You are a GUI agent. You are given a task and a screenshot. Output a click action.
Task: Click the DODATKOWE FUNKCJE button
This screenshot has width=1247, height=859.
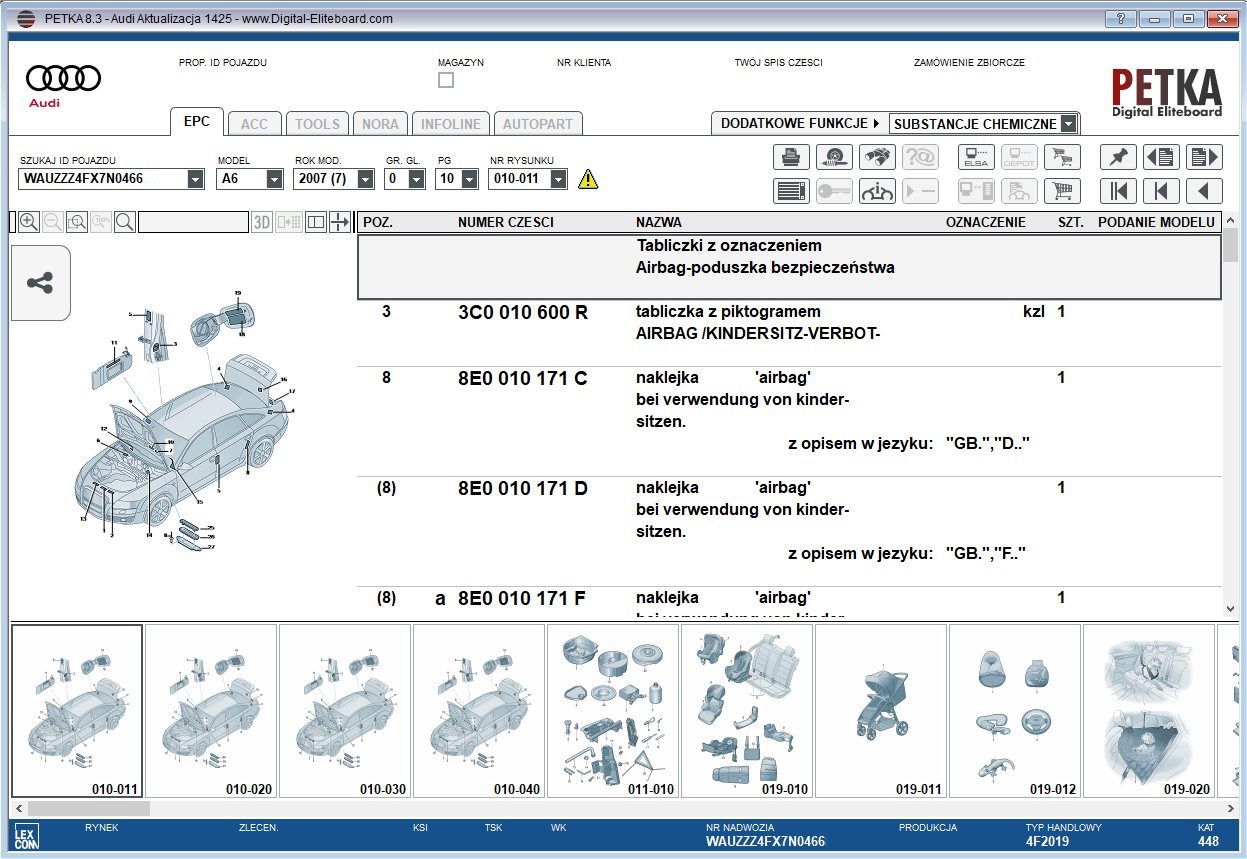coord(799,123)
